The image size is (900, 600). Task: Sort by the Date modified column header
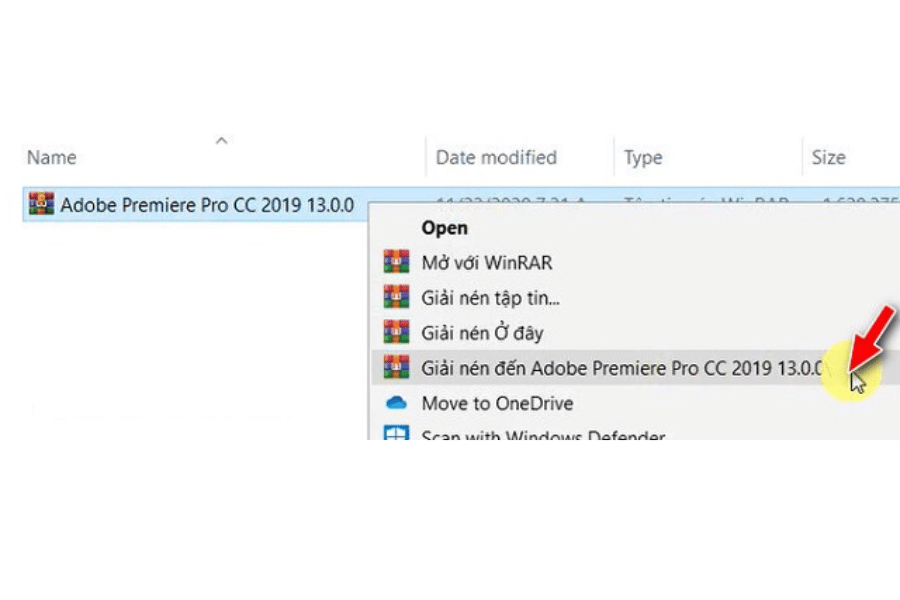[x=496, y=158]
